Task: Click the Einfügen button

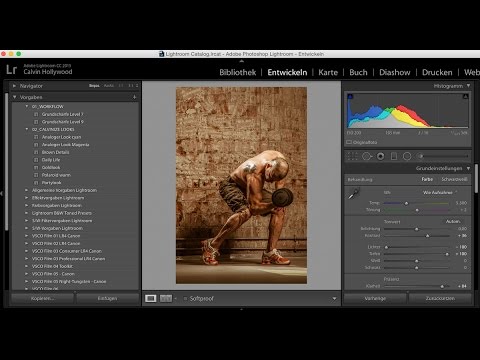Action: [x=107, y=298]
